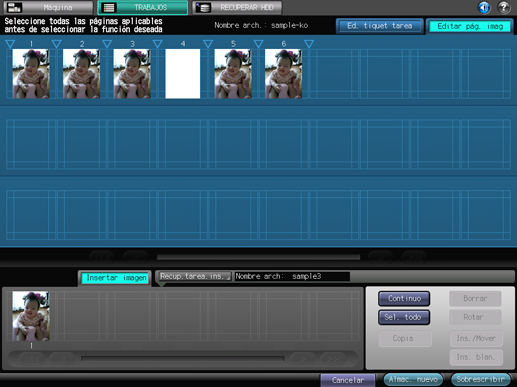Click the Nombre arch sample-ko label
This screenshot has height=387, width=517.
(261, 25)
